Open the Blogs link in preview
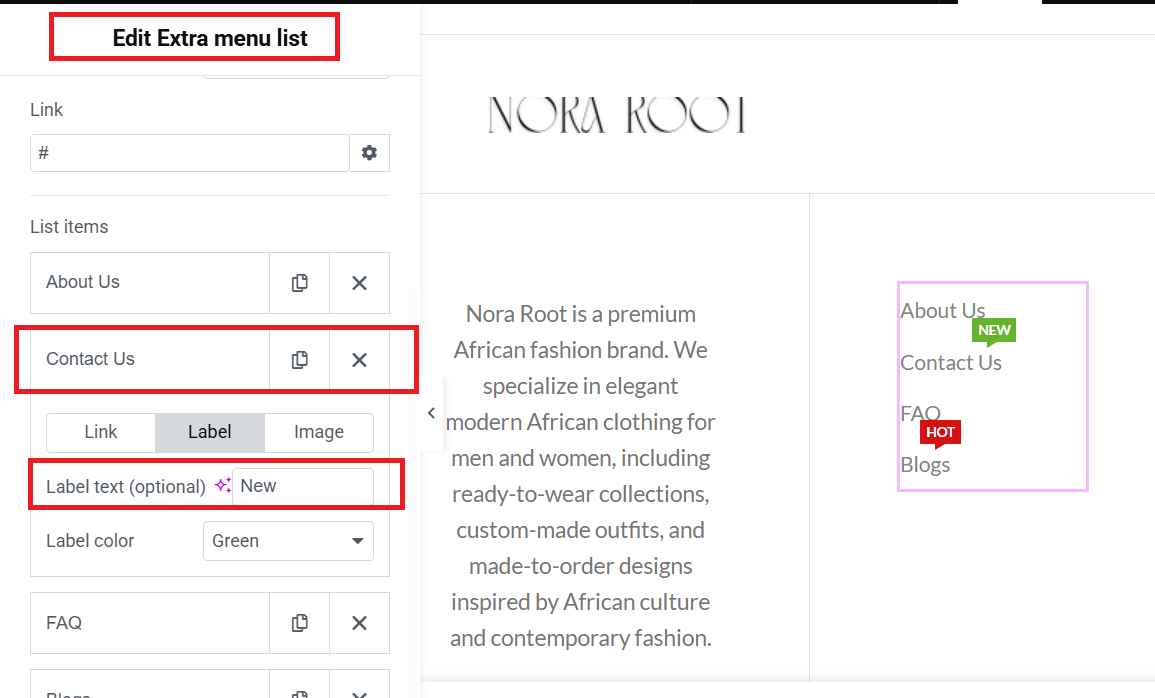Image resolution: width=1155 pixels, height=698 pixels. (x=925, y=465)
